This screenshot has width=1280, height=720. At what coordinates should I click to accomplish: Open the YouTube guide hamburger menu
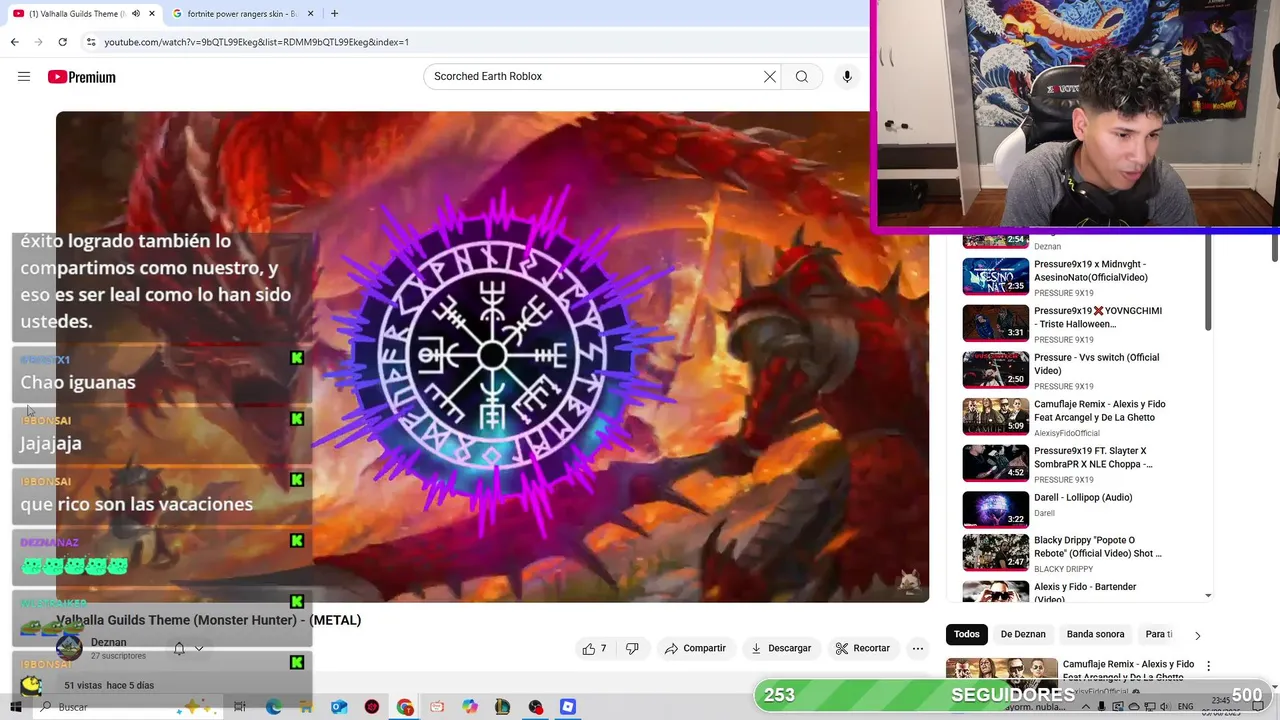(24, 77)
